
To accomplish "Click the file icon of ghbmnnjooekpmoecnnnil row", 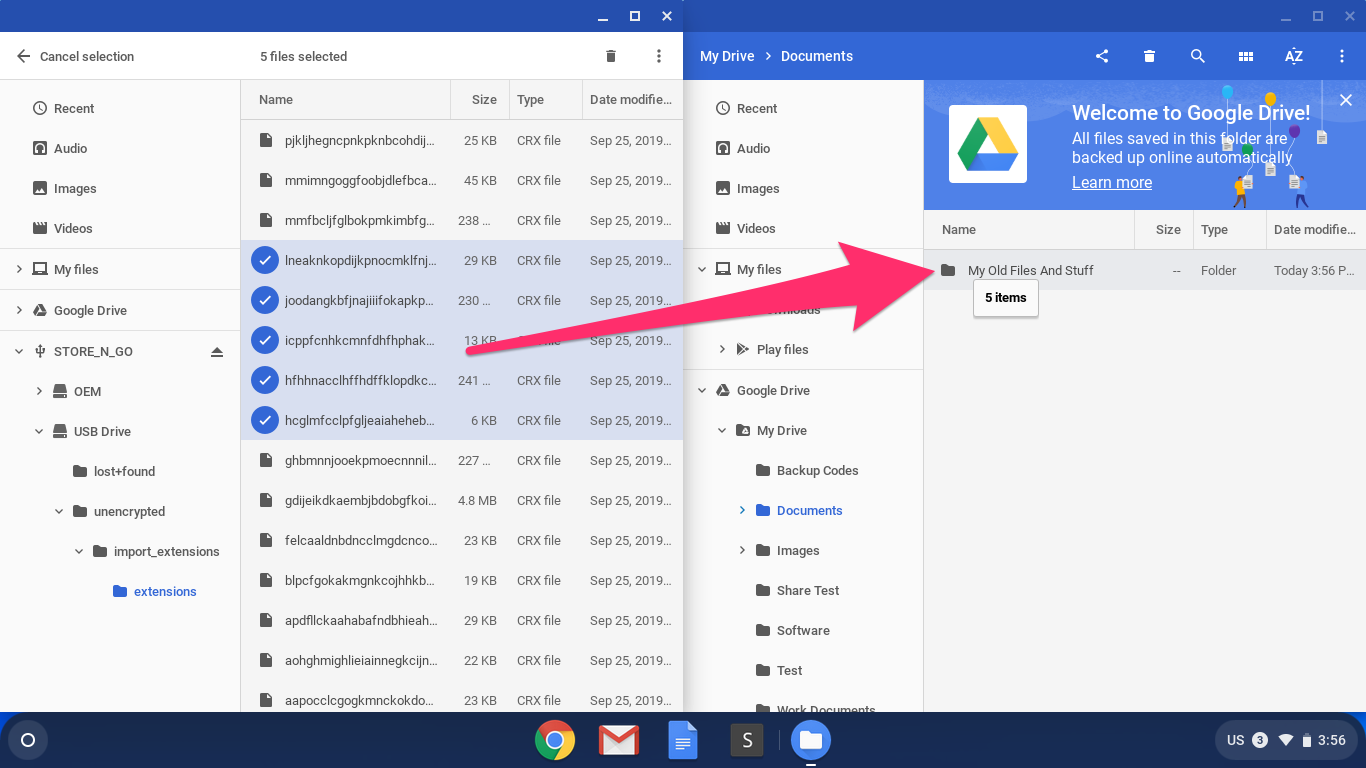I will pyautogui.click(x=265, y=460).
